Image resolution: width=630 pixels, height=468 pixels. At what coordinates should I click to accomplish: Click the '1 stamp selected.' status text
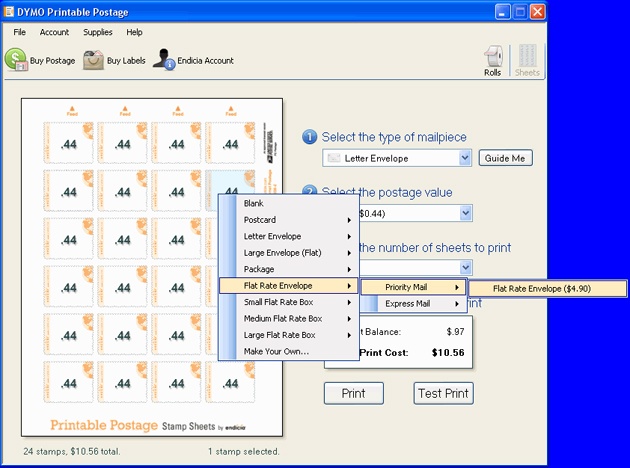click(243, 452)
